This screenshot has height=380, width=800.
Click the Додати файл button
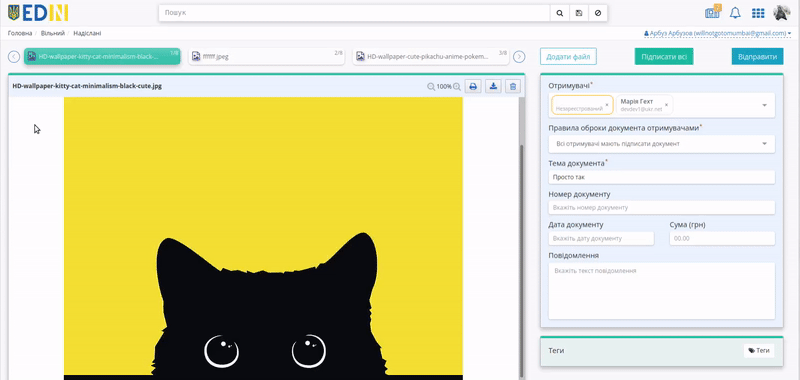tap(568, 57)
